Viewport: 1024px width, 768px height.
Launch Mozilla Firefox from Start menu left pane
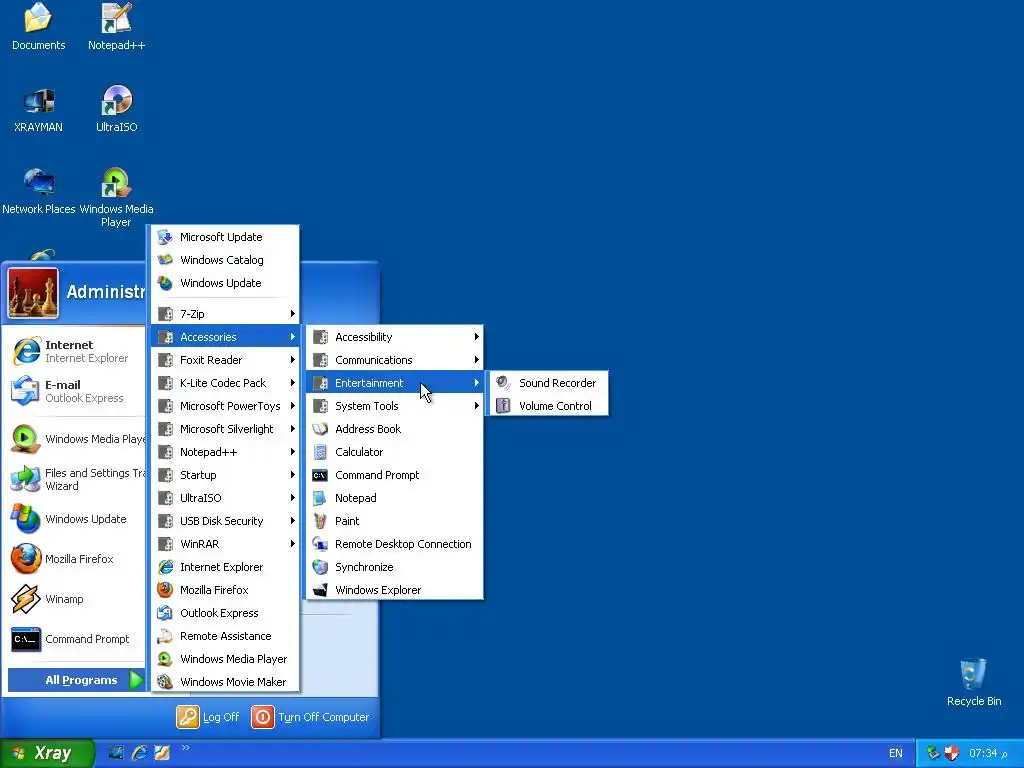pyautogui.click(x=76, y=559)
